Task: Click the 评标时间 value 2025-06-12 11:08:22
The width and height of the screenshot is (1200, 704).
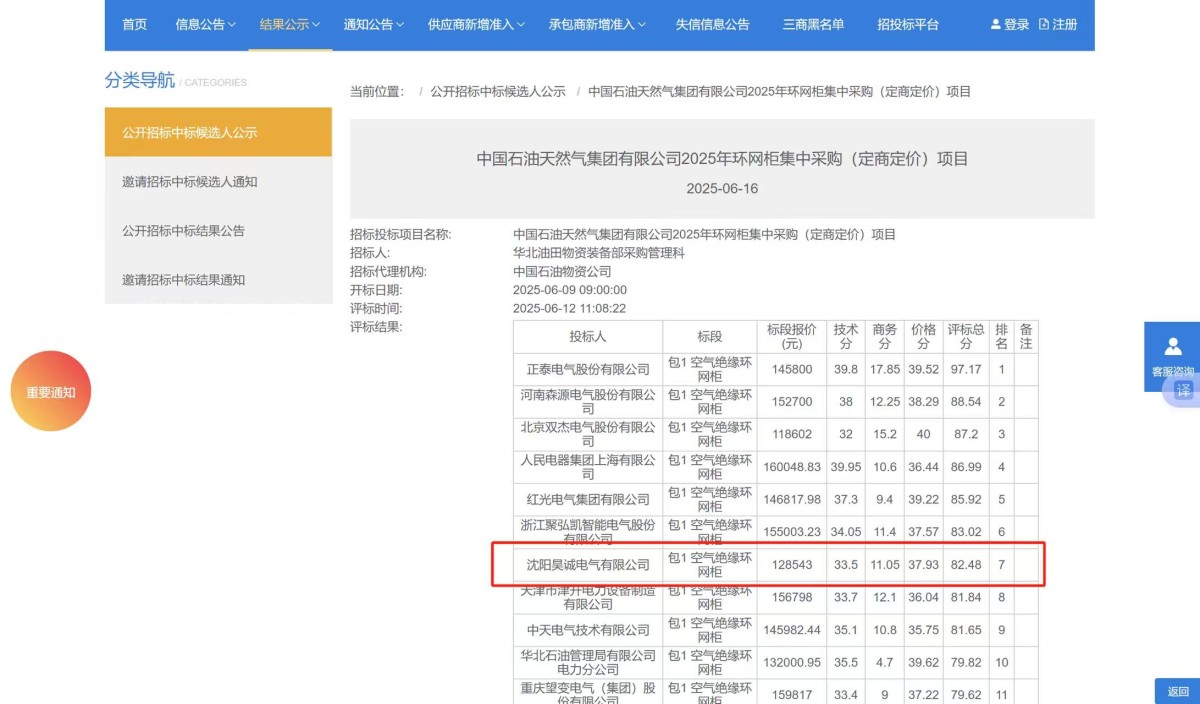Action: (x=569, y=308)
